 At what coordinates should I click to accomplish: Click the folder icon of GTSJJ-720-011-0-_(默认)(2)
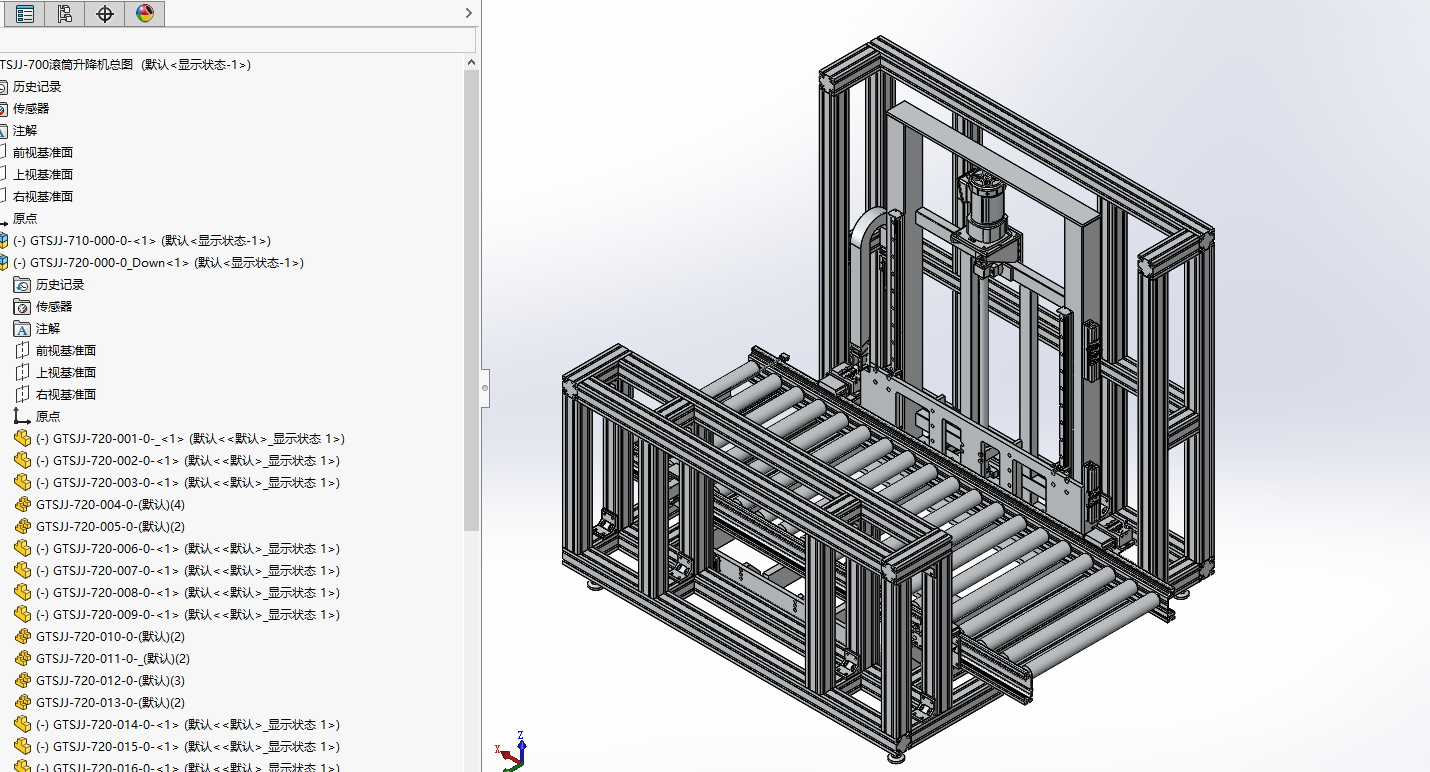(x=23, y=659)
